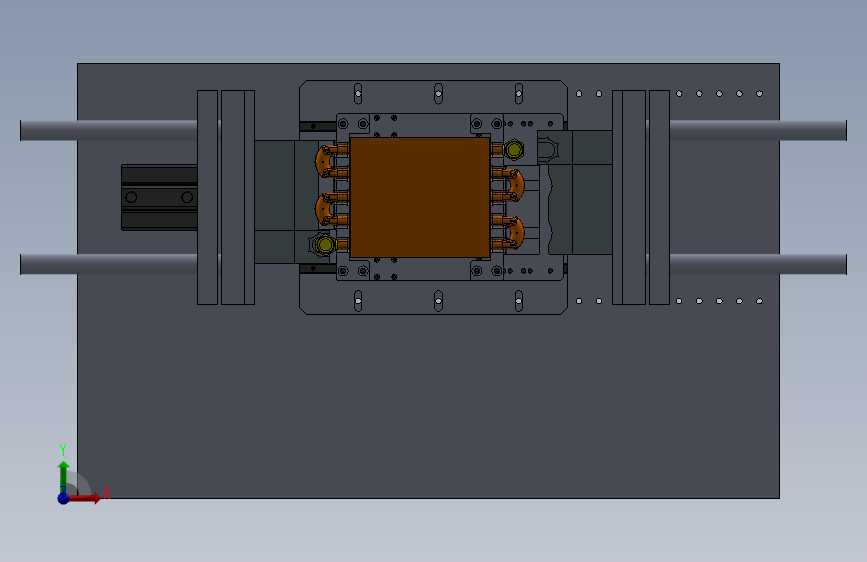867x562 pixels.
Task: Click the red "X" axis label
Action: [107, 493]
